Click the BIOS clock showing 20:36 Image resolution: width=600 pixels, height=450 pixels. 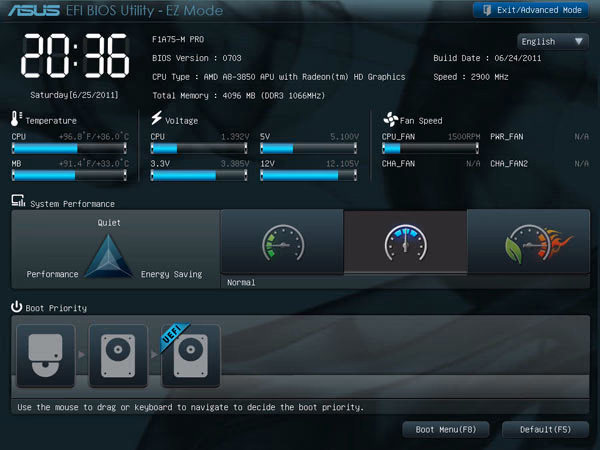(75, 55)
